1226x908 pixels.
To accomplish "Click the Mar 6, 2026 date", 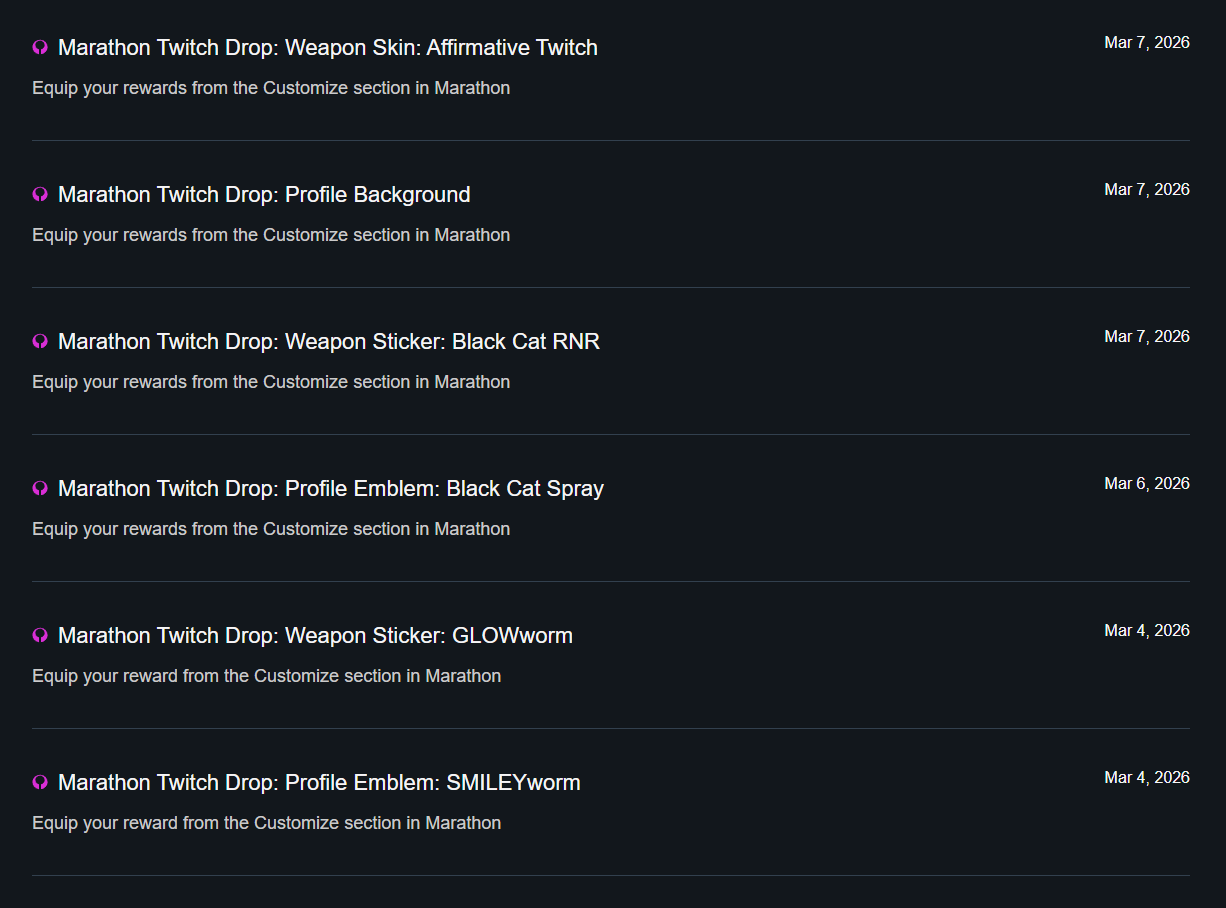I will click(1146, 483).
